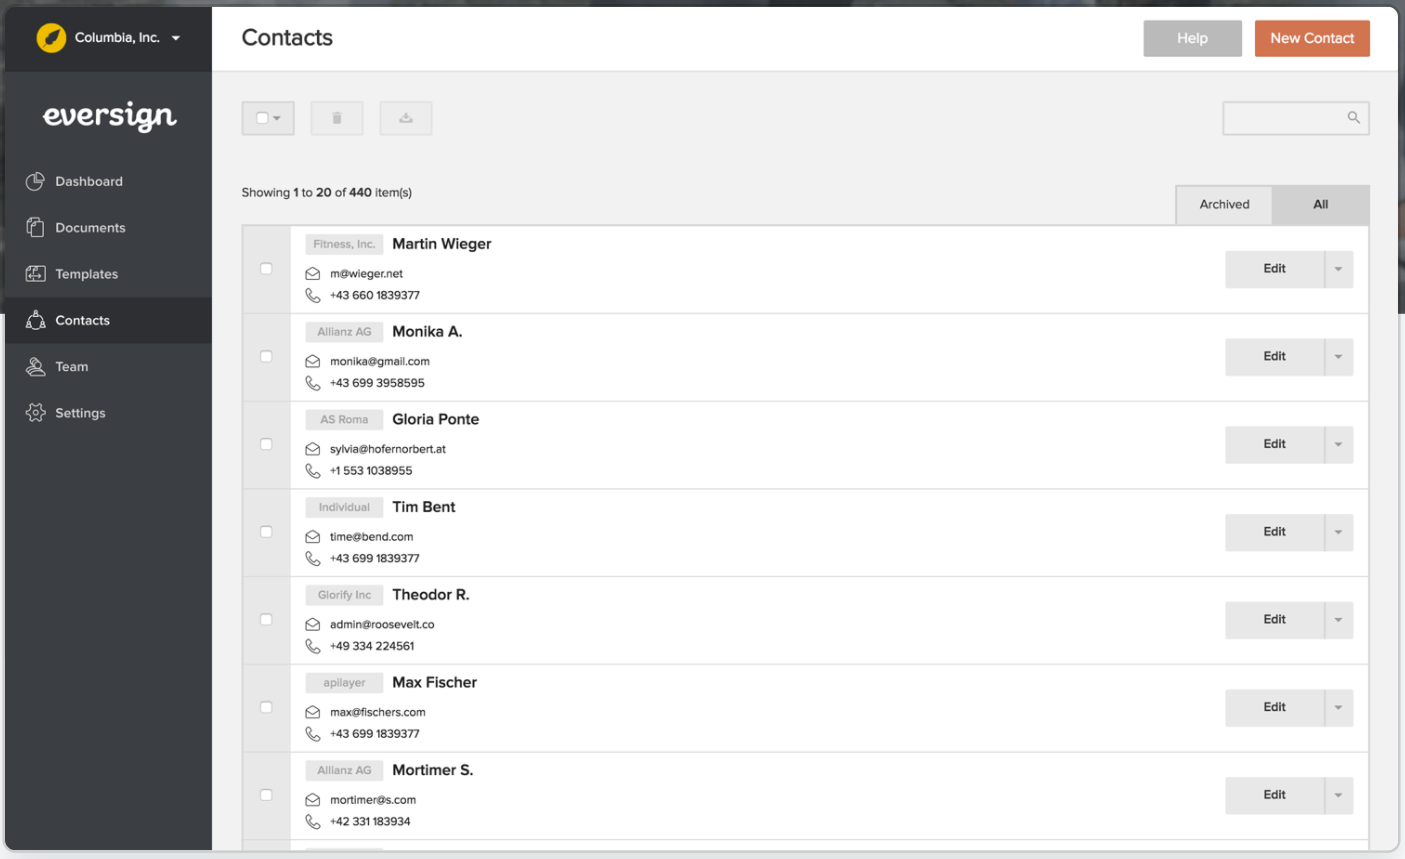
Task: Open the Team page from sidebar
Action: [71, 367]
